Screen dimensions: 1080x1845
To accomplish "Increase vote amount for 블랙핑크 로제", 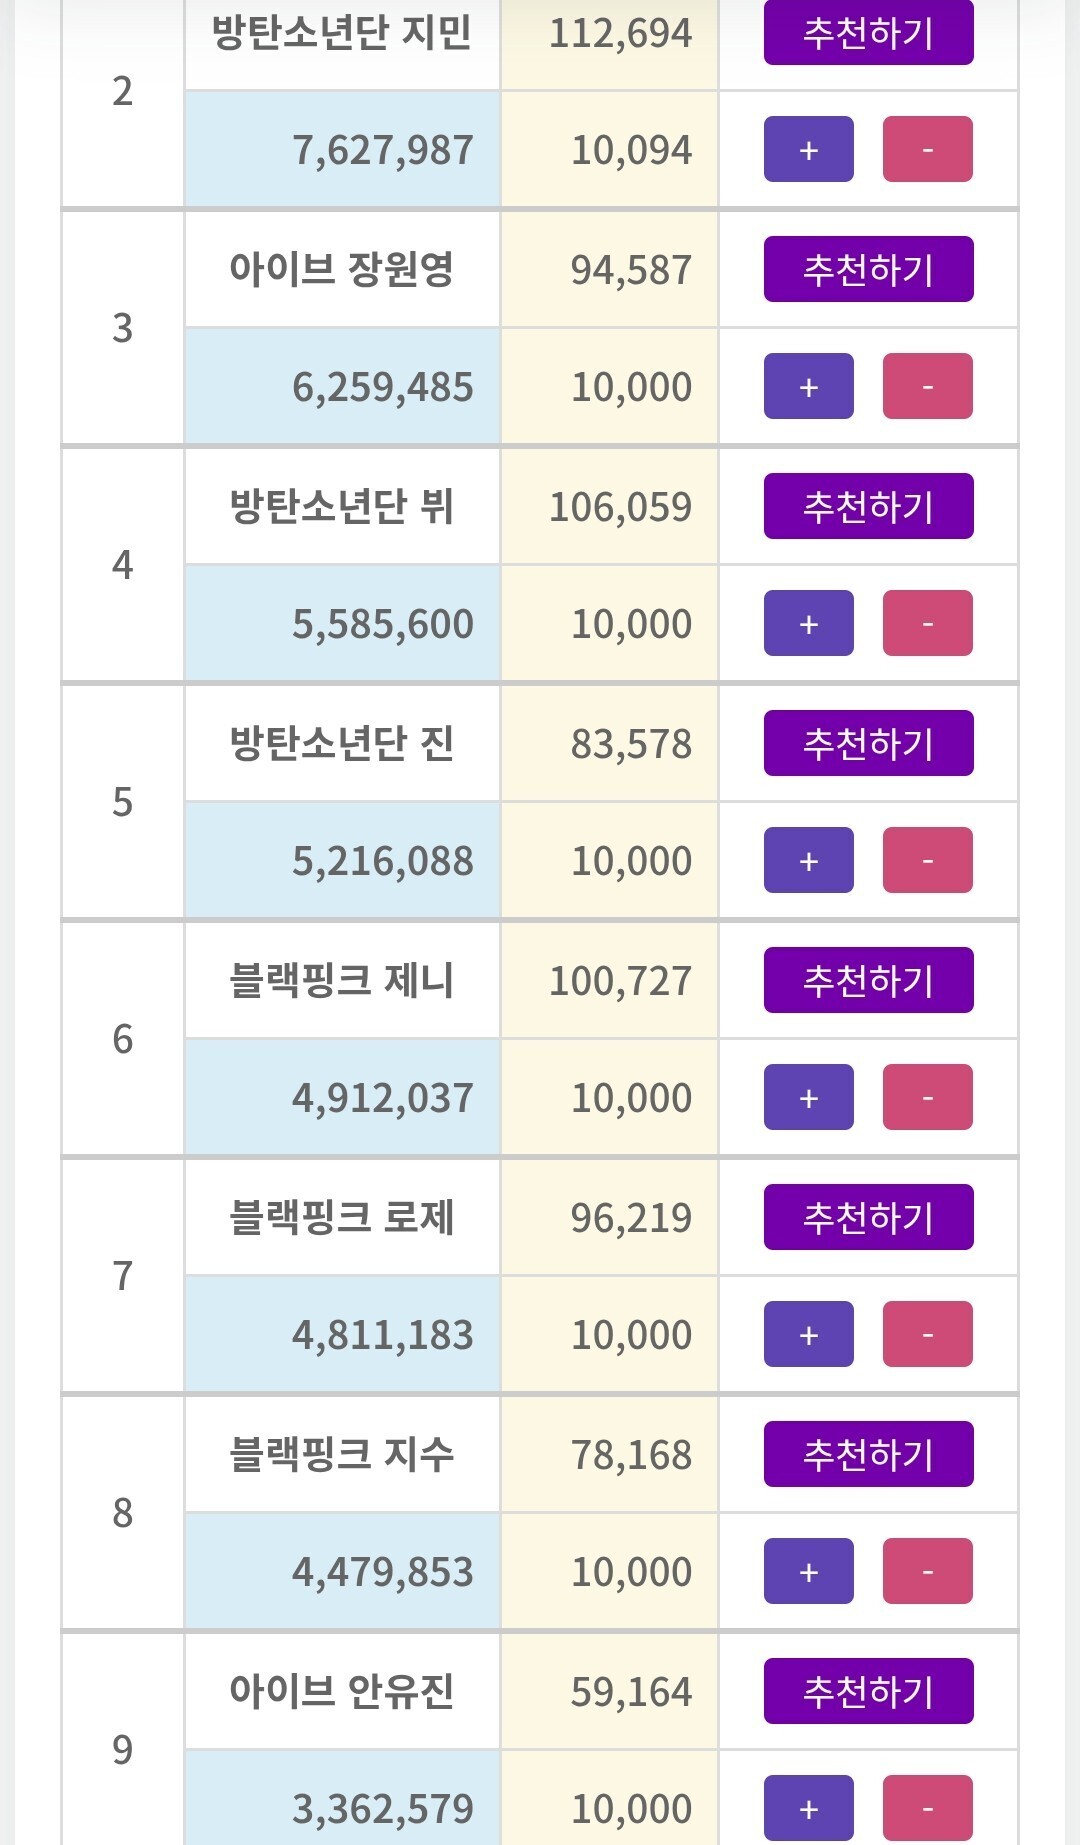I will pos(808,1335).
